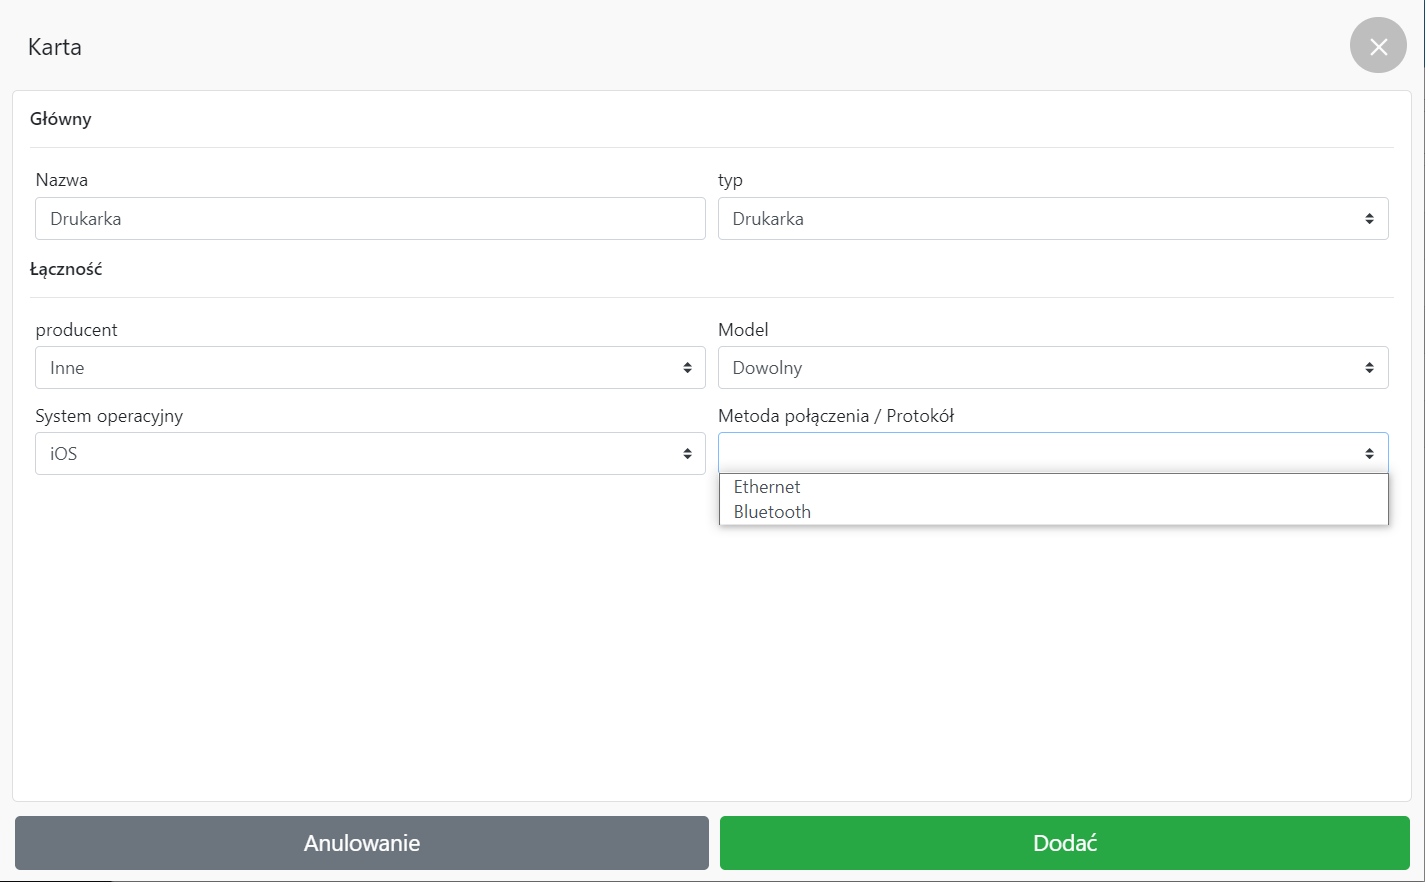Choose Bluetooth from the connection method list
Image resolution: width=1425 pixels, height=882 pixels.
click(x=772, y=512)
